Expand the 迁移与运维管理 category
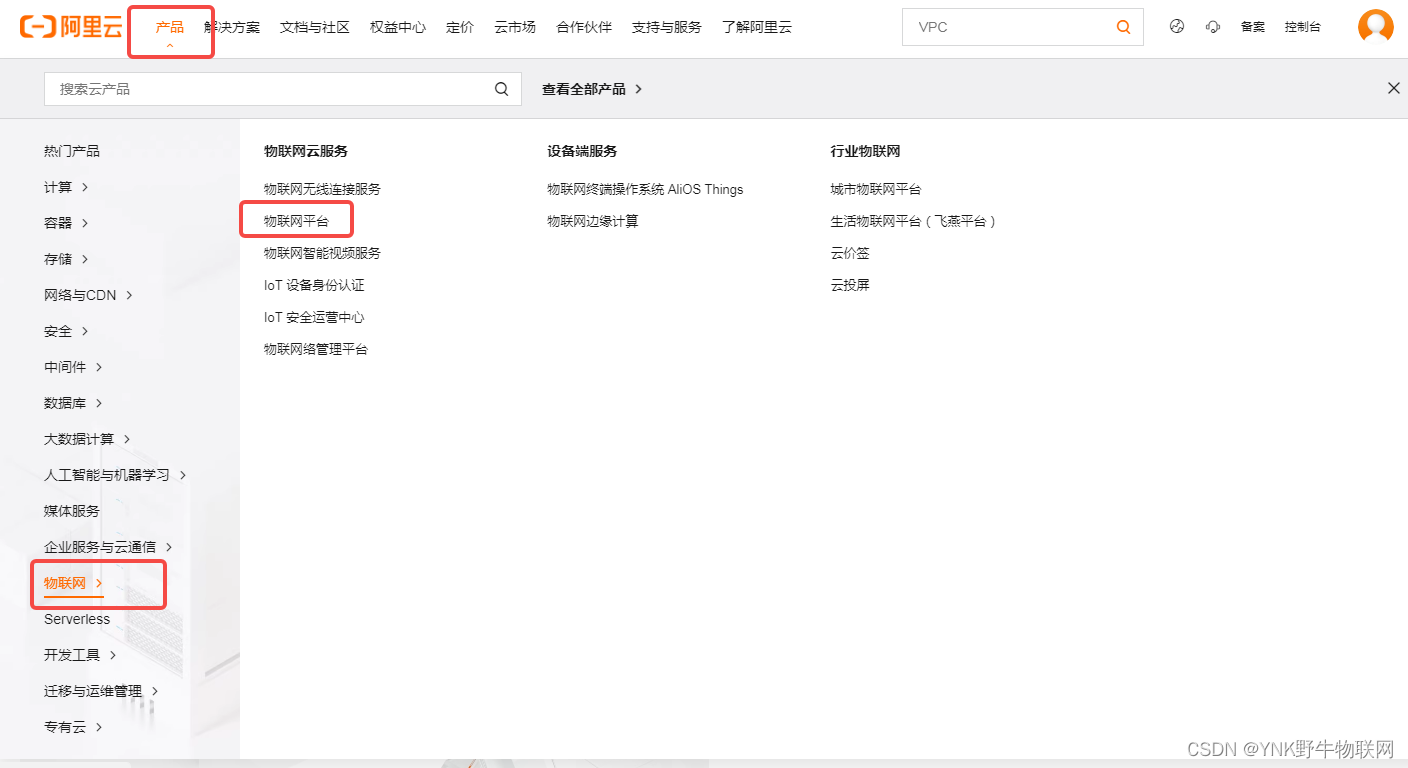Screen dimensions: 1408x768 pyautogui.click(x=101, y=691)
